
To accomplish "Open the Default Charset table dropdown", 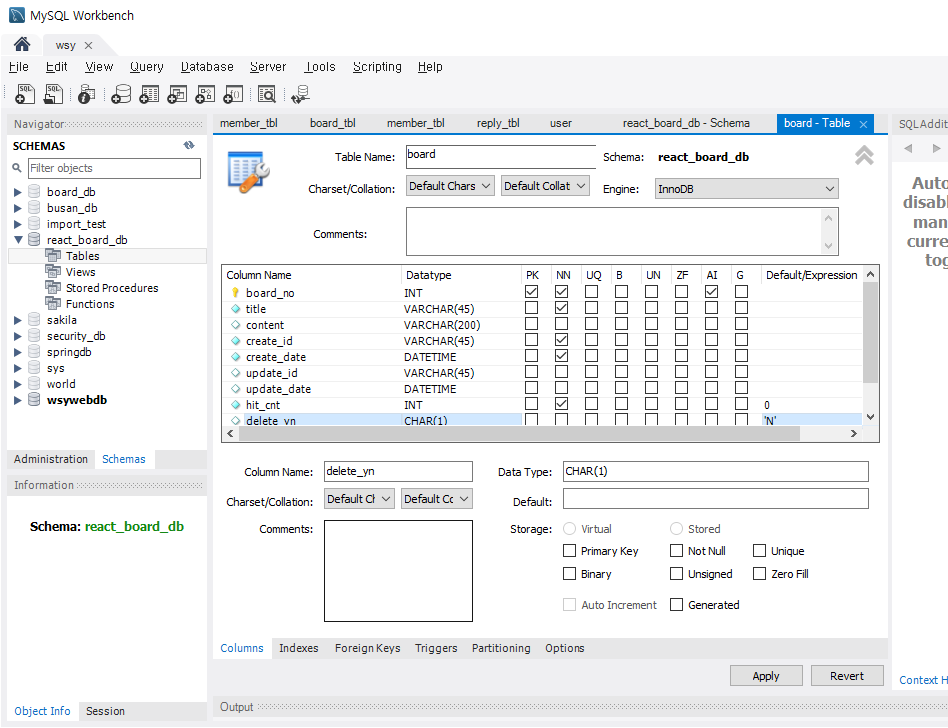I will (x=450, y=186).
